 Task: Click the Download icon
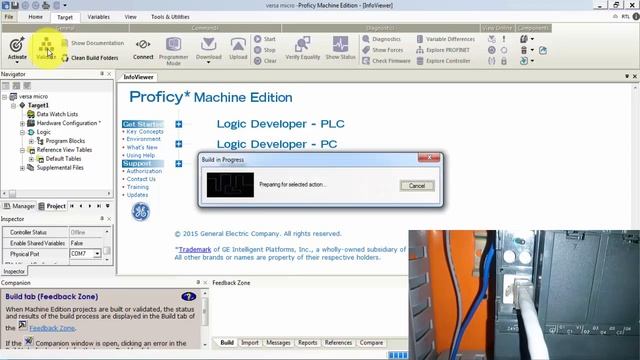pos(209,44)
